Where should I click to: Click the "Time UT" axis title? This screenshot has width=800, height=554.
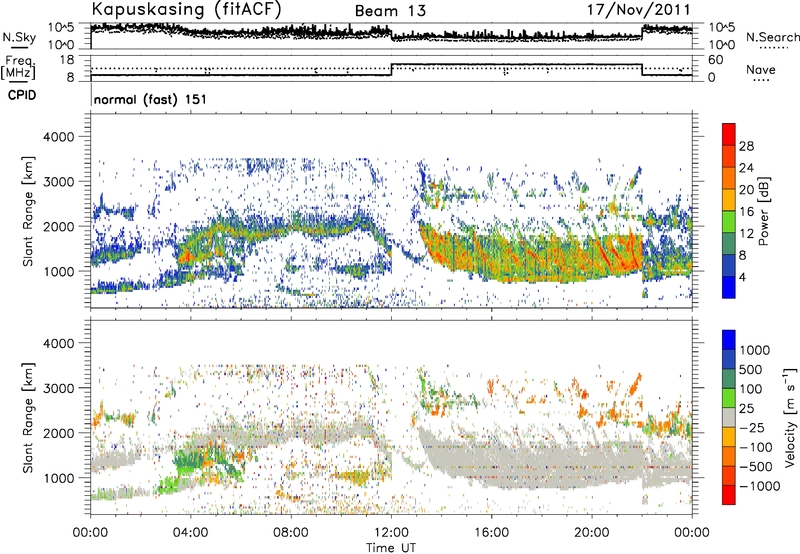pos(391,548)
